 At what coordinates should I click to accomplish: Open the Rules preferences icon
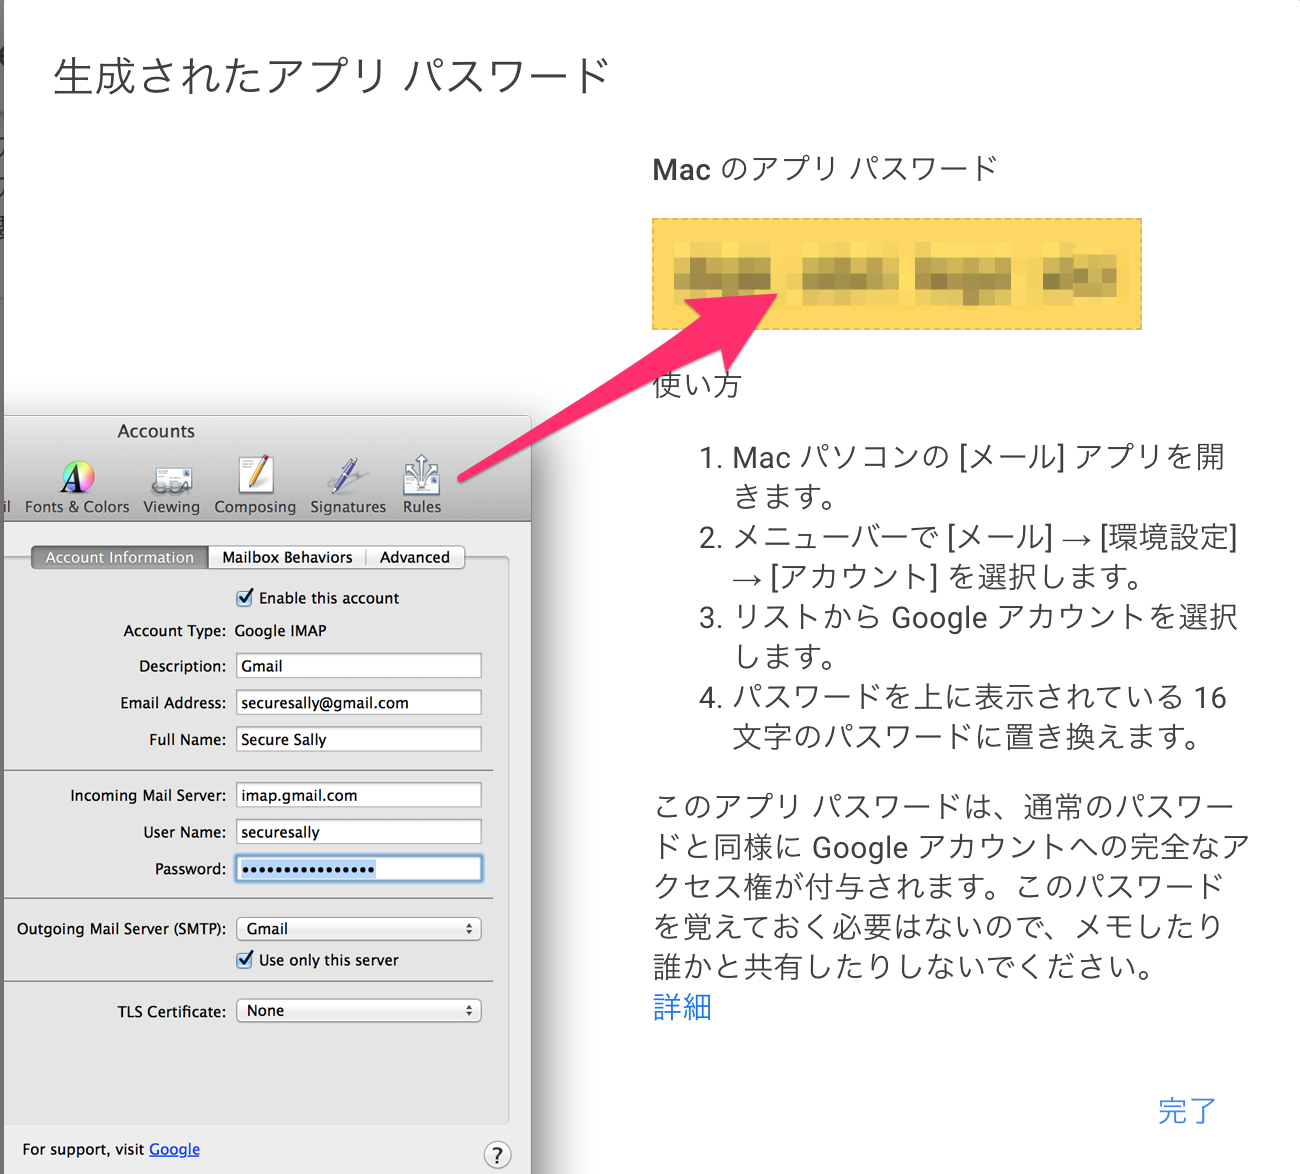click(422, 487)
